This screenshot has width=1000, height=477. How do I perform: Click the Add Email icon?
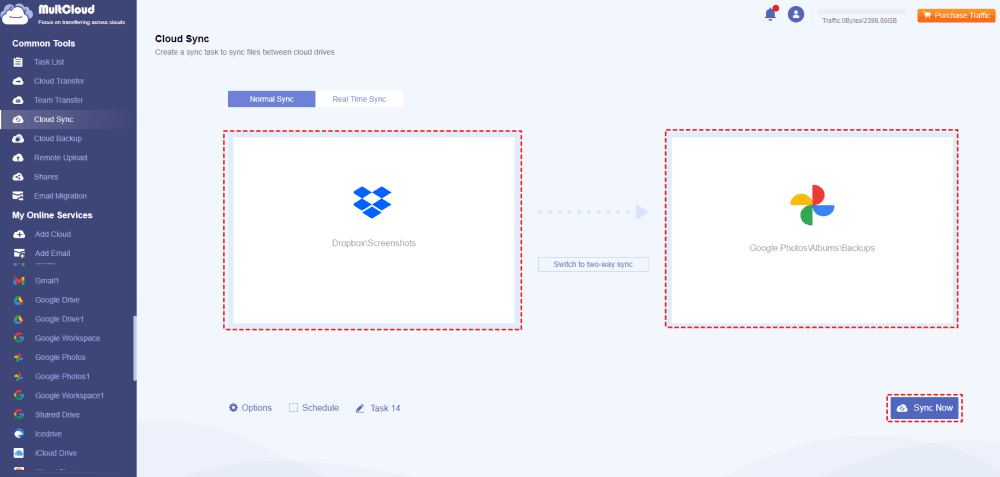18,254
